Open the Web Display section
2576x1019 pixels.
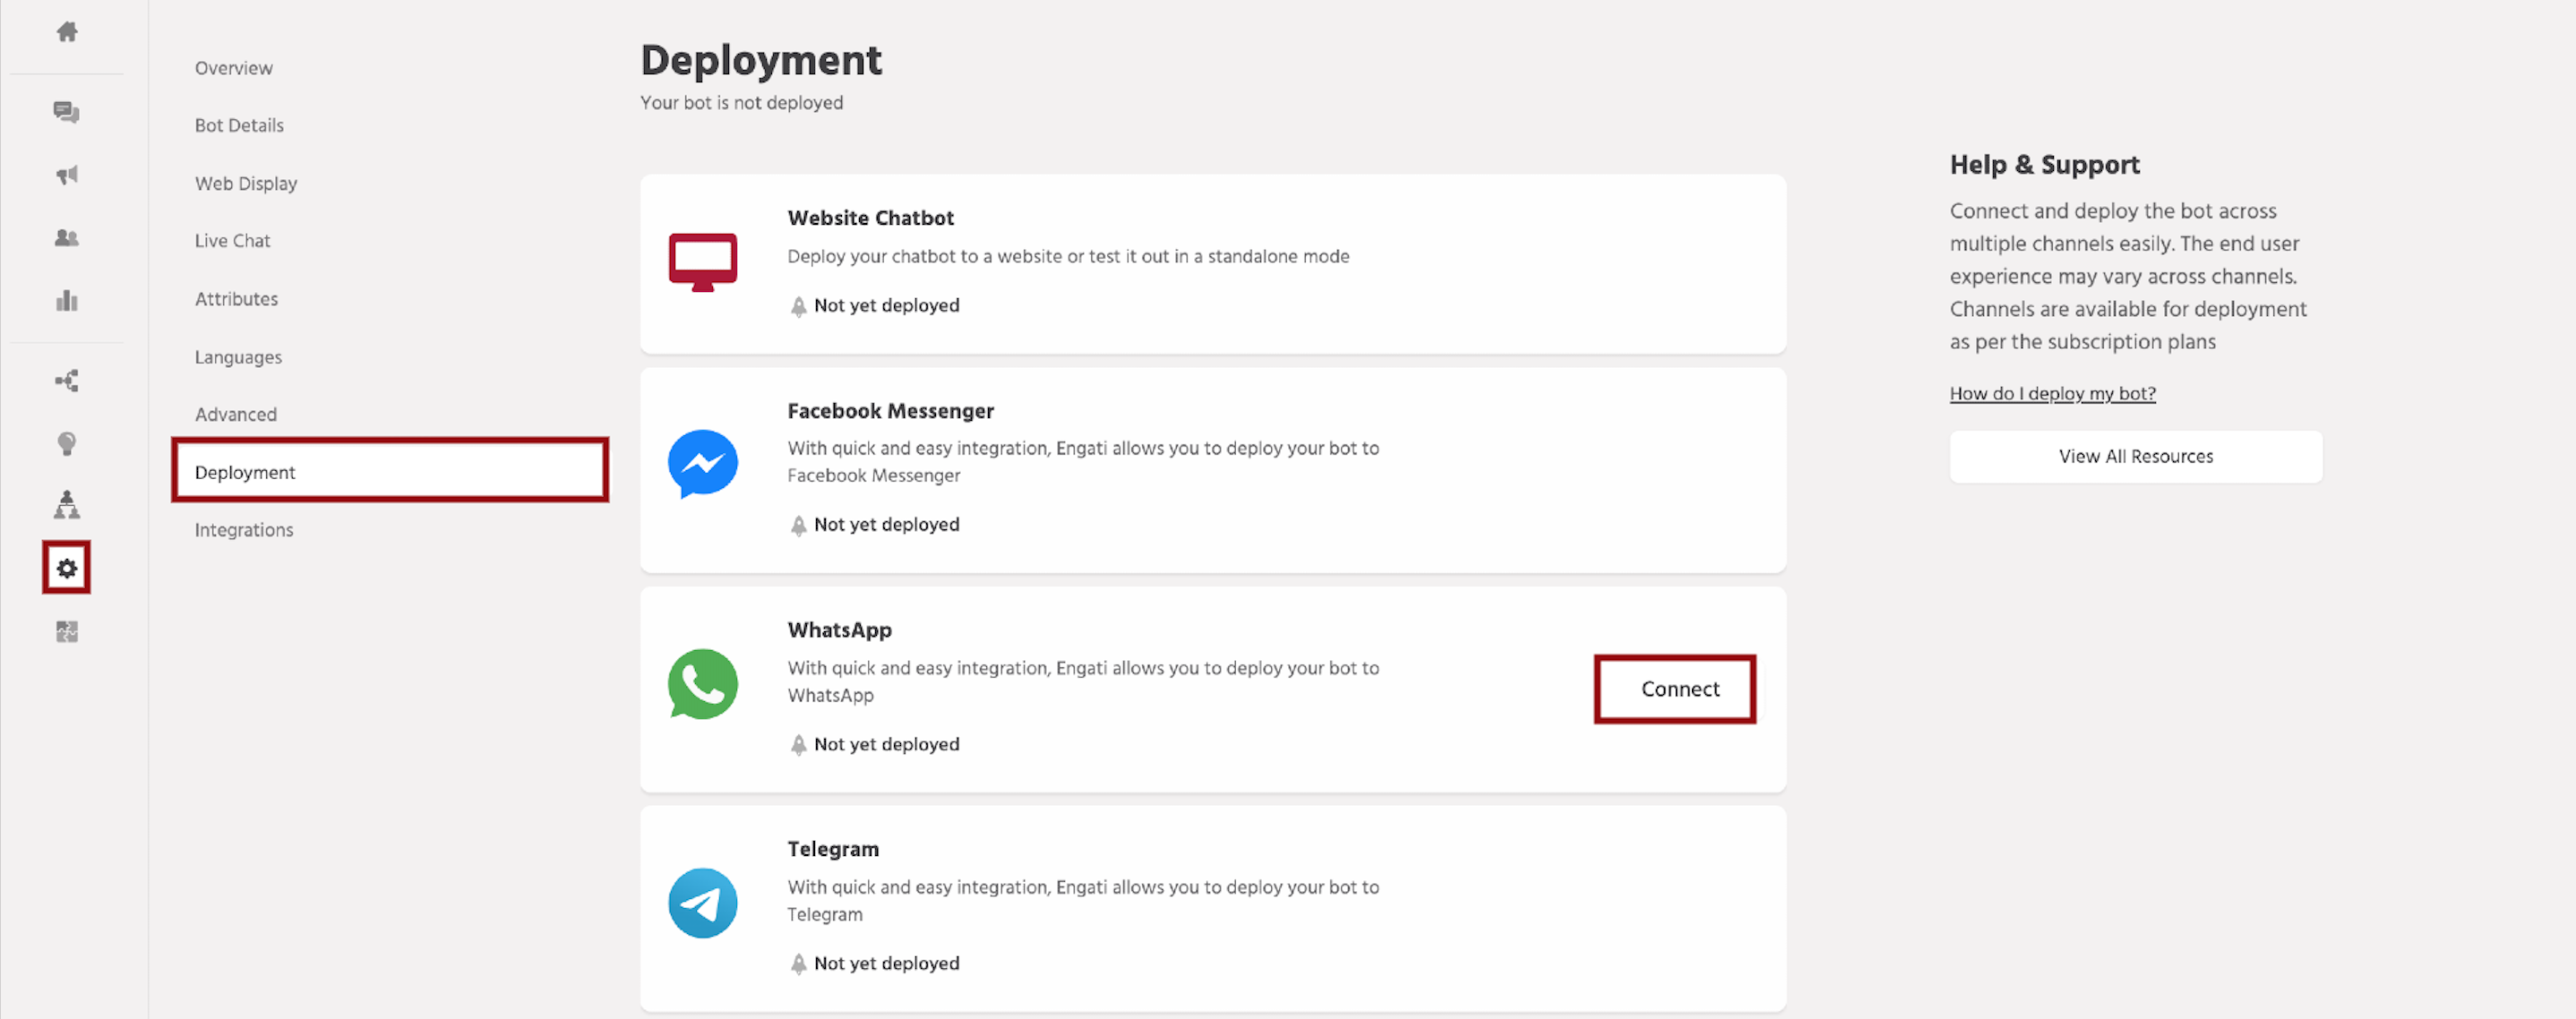point(246,183)
